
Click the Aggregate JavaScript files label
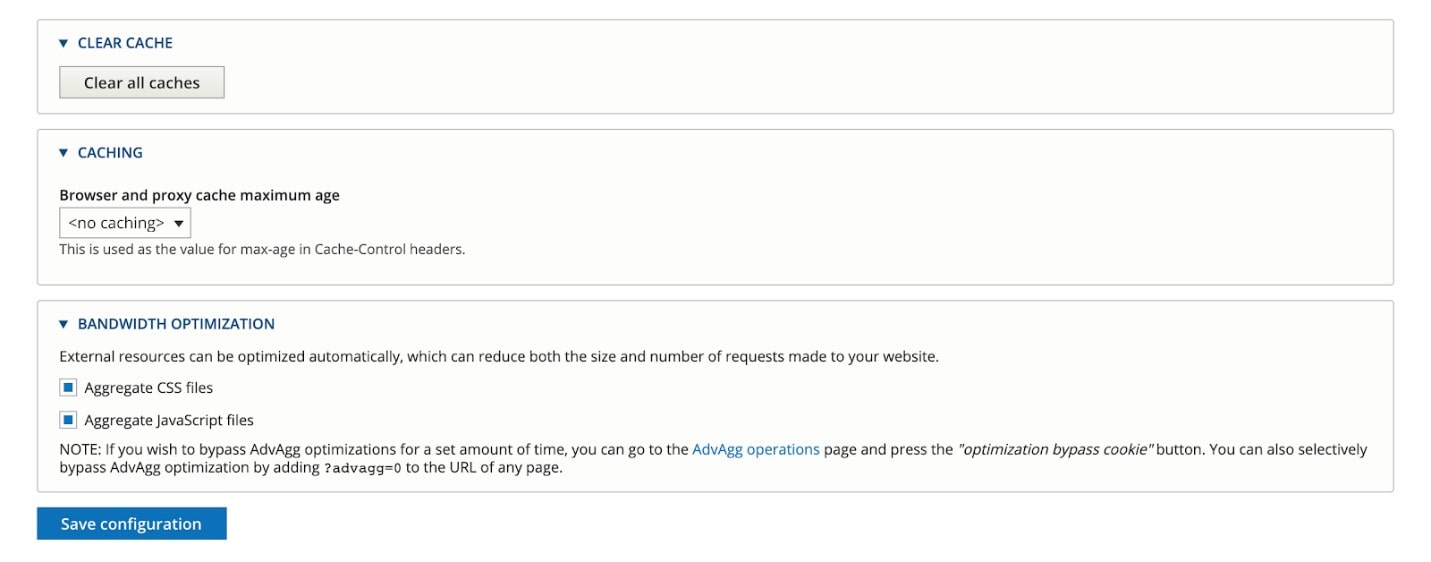(169, 420)
